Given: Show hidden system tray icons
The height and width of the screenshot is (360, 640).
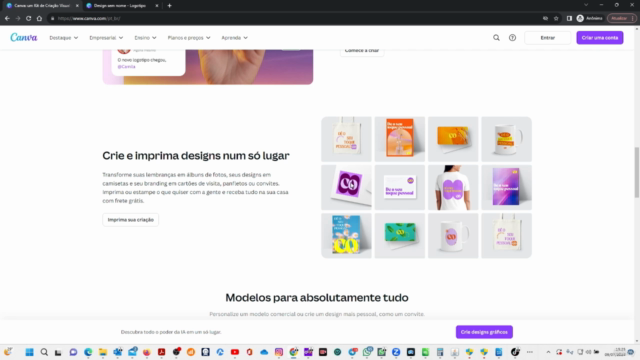Looking at the screenshot, I should 548,352.
